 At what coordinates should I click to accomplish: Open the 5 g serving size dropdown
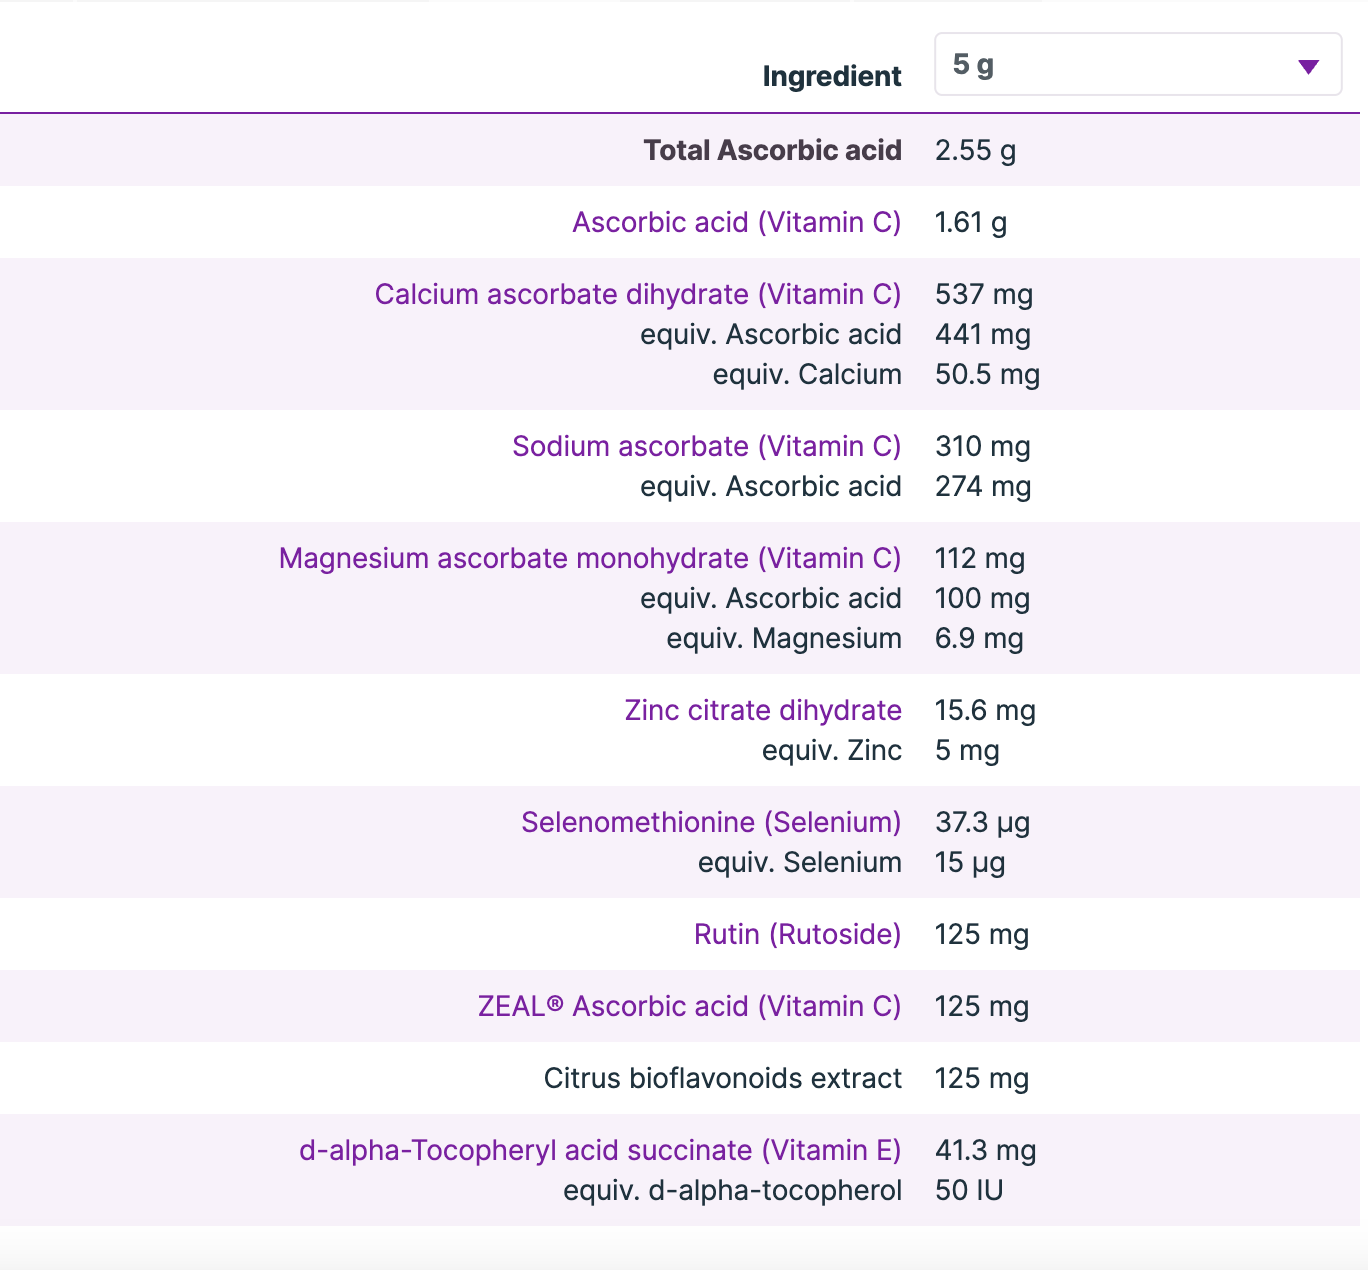(1138, 64)
